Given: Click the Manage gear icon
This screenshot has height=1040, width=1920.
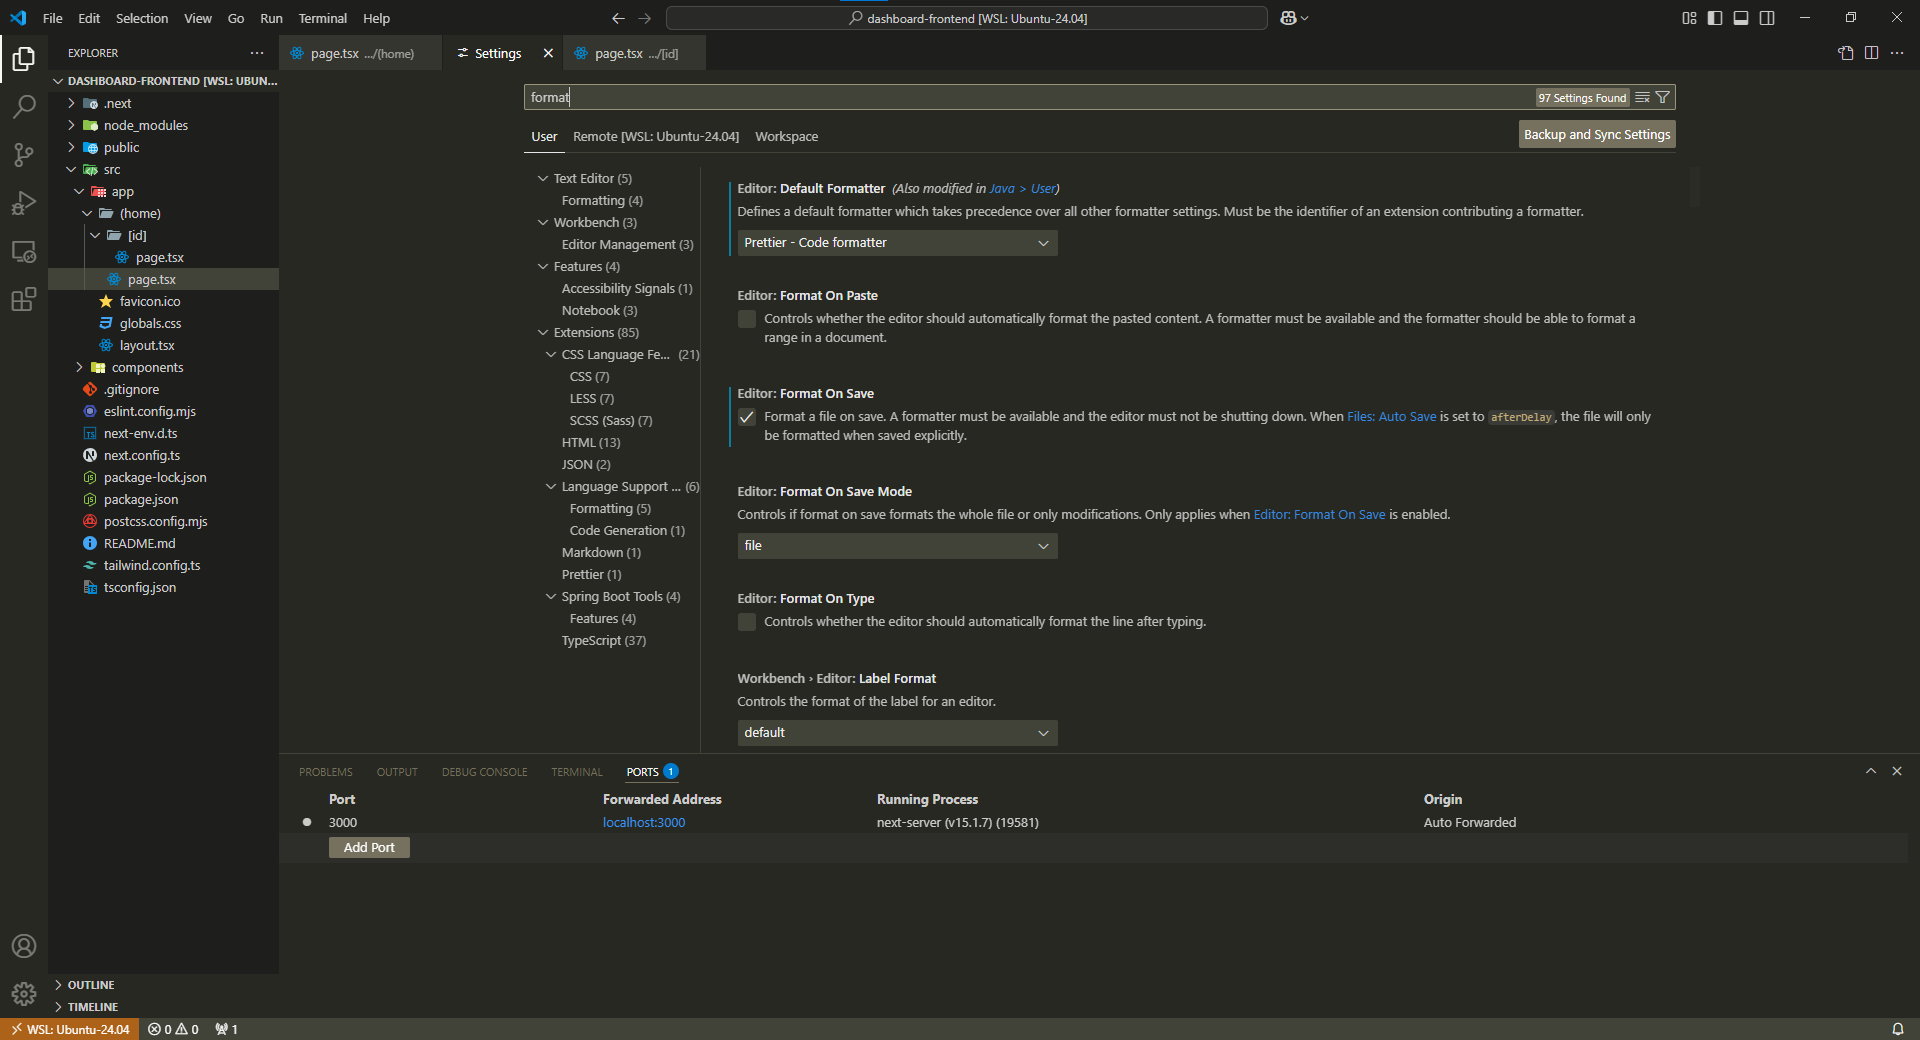Looking at the screenshot, I should click(x=24, y=994).
